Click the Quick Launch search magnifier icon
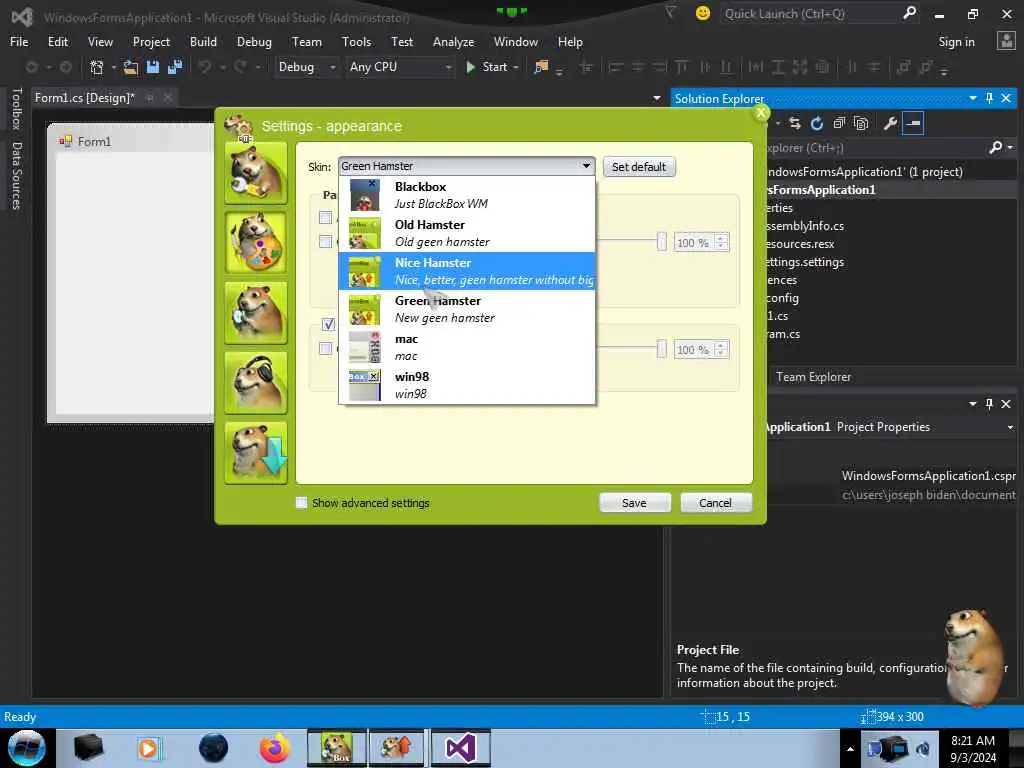The height and width of the screenshot is (768, 1024). point(909,13)
